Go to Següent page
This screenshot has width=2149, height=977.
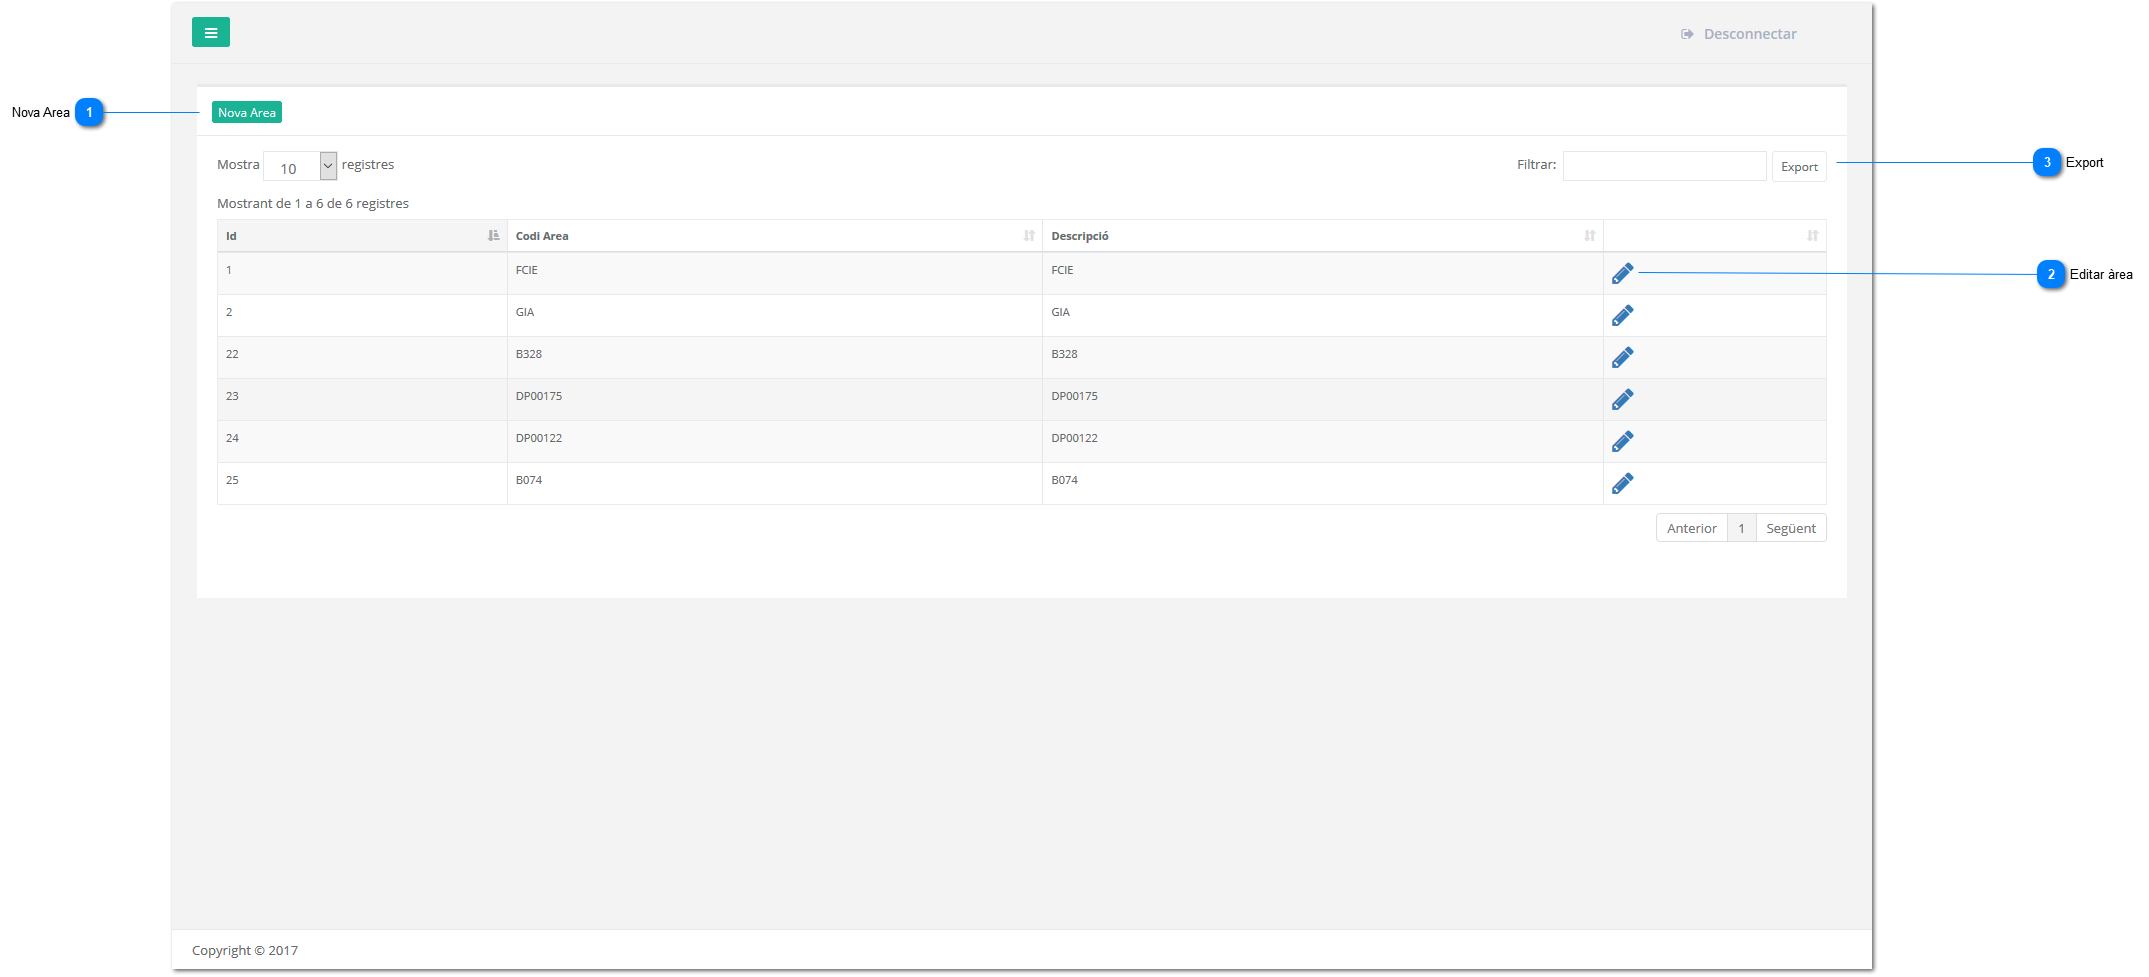point(1790,528)
